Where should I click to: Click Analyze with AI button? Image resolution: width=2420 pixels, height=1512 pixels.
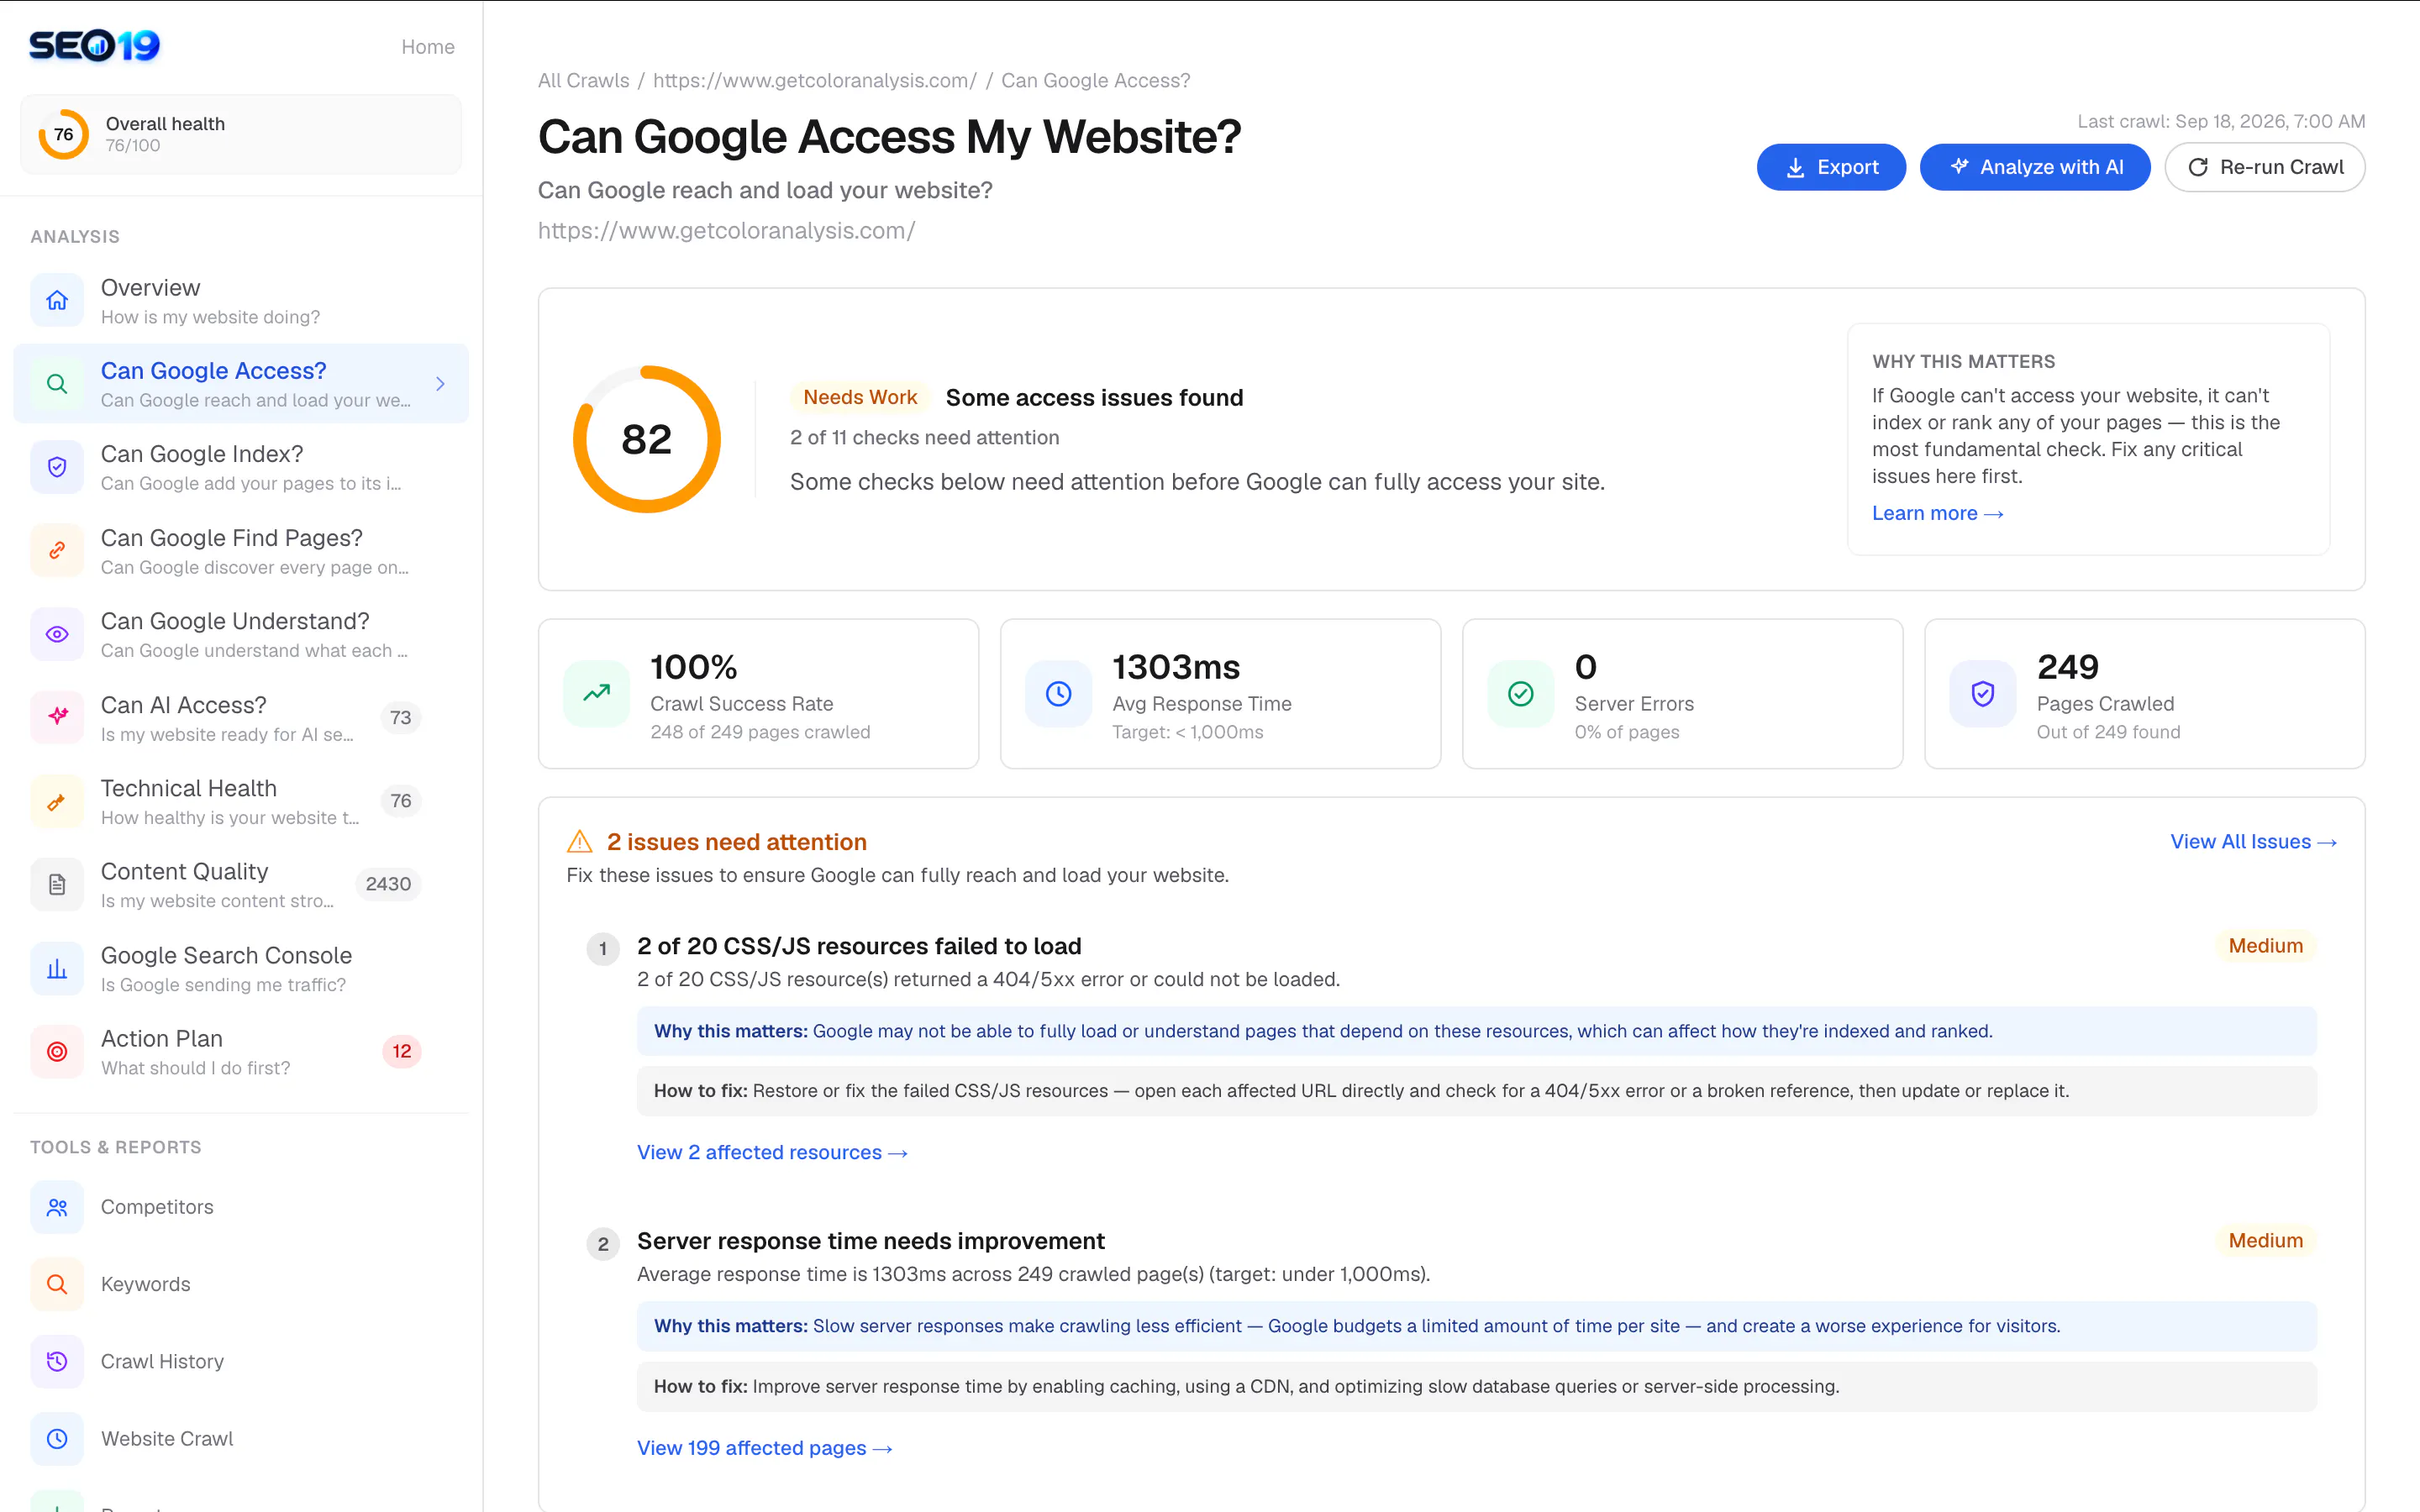[2035, 167]
